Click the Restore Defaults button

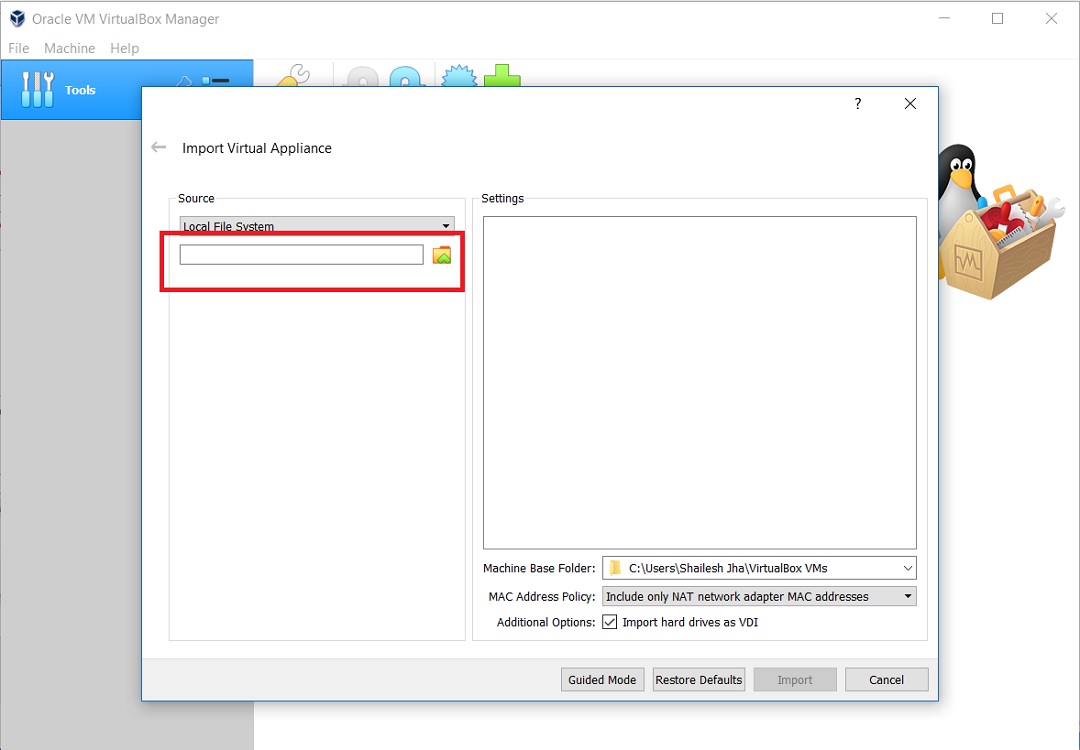699,680
